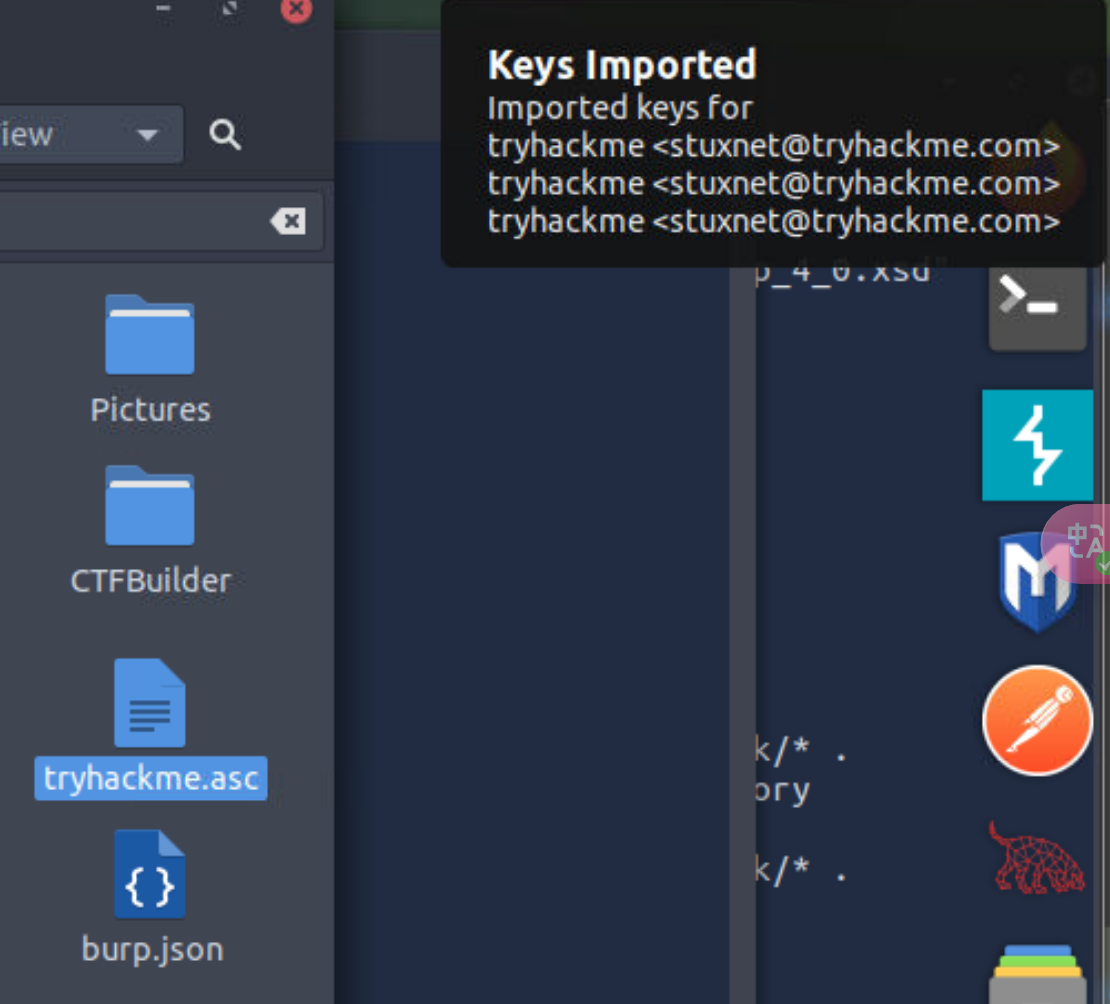Click the stacked colored layers dock icon

[x=1035, y=975]
